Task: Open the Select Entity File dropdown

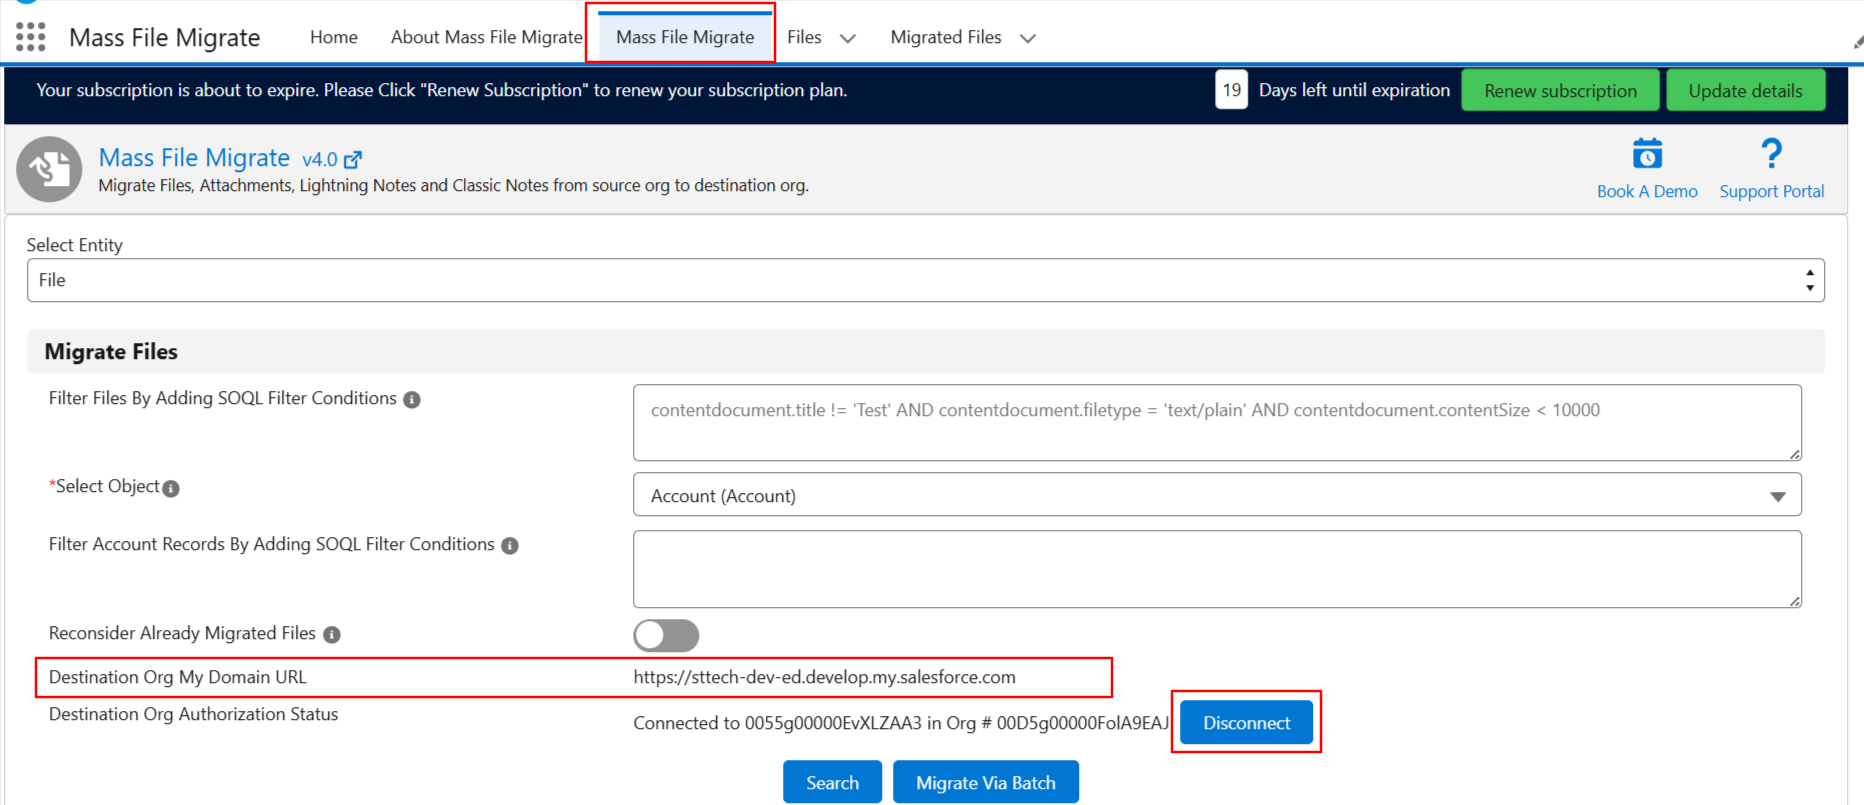Action: click(x=925, y=280)
